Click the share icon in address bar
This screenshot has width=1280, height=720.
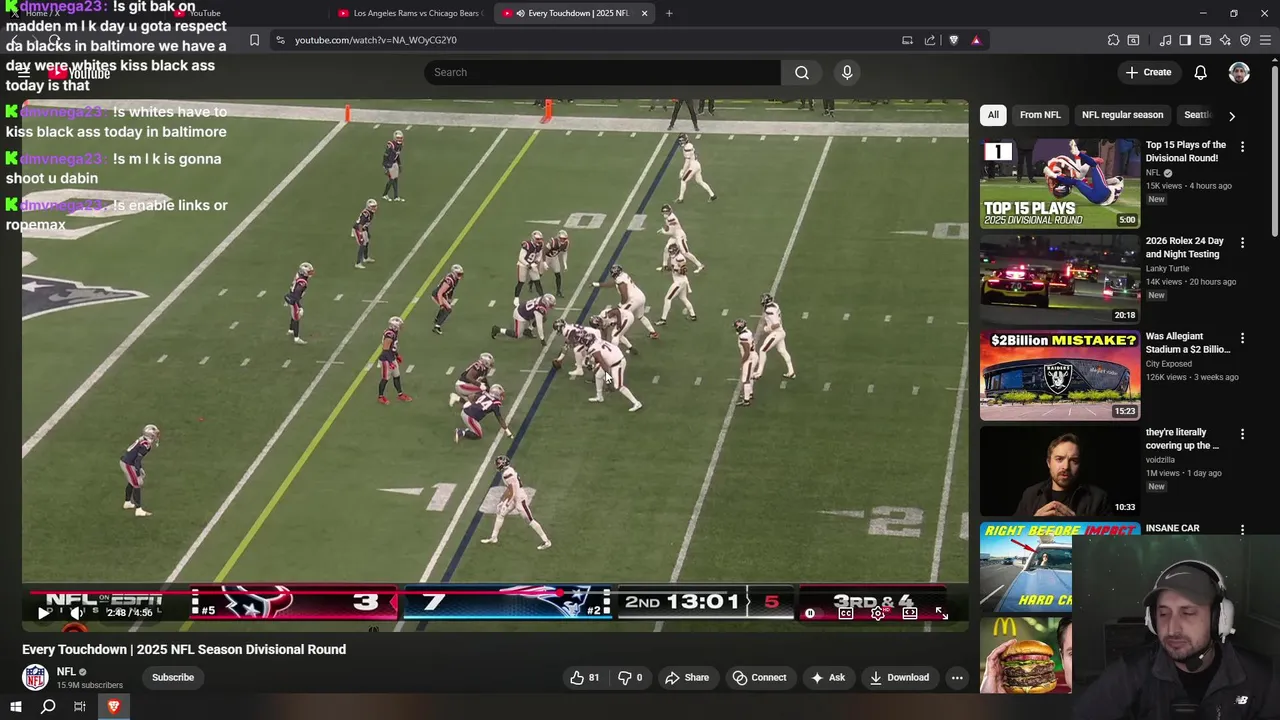(930, 40)
